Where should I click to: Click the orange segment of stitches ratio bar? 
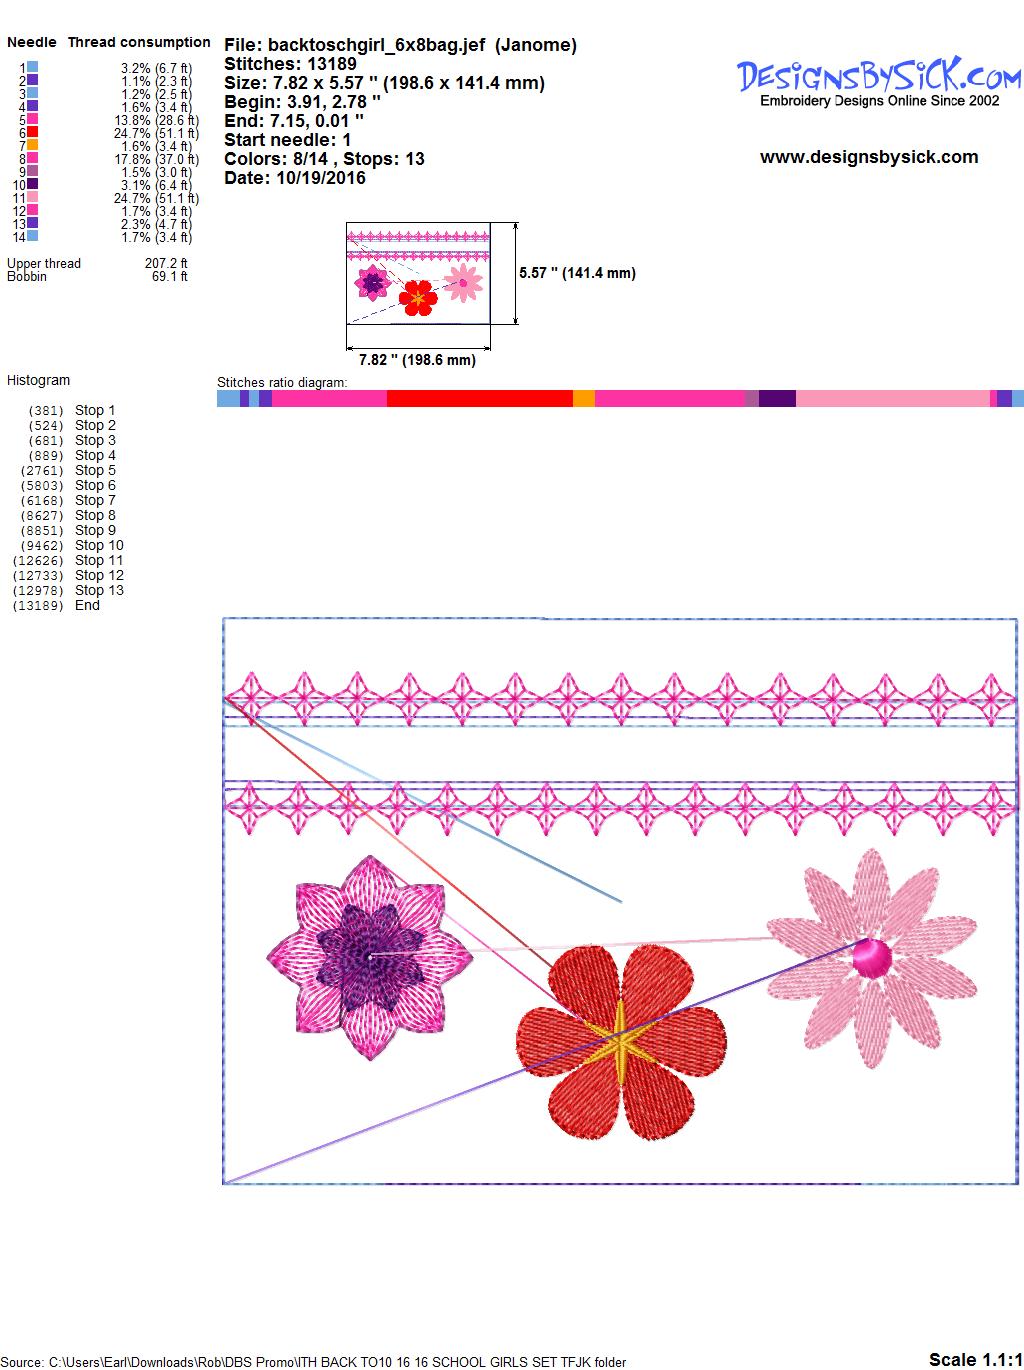point(583,399)
